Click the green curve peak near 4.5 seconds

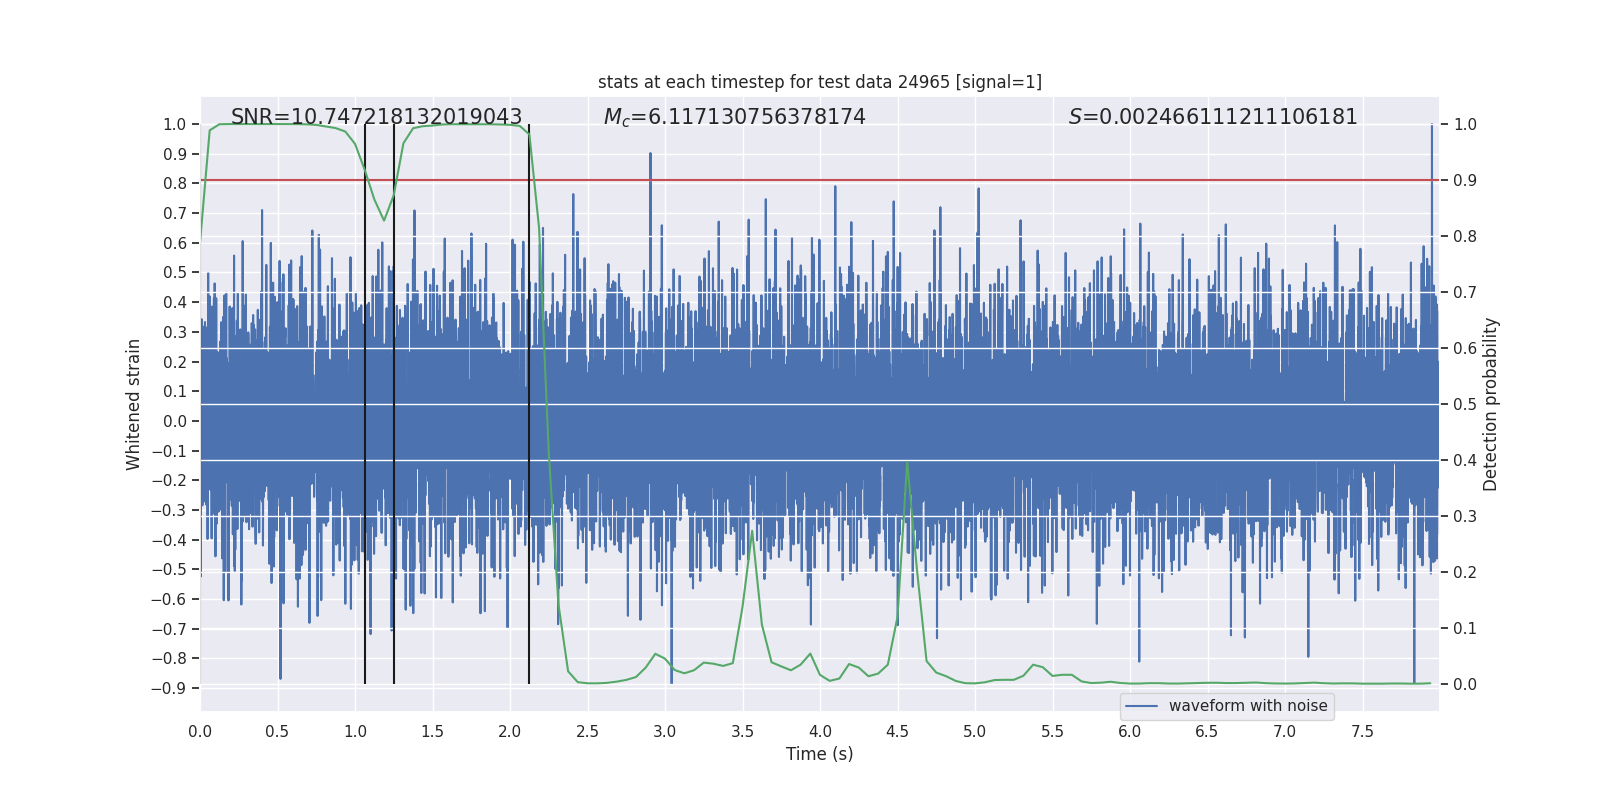pos(907,463)
